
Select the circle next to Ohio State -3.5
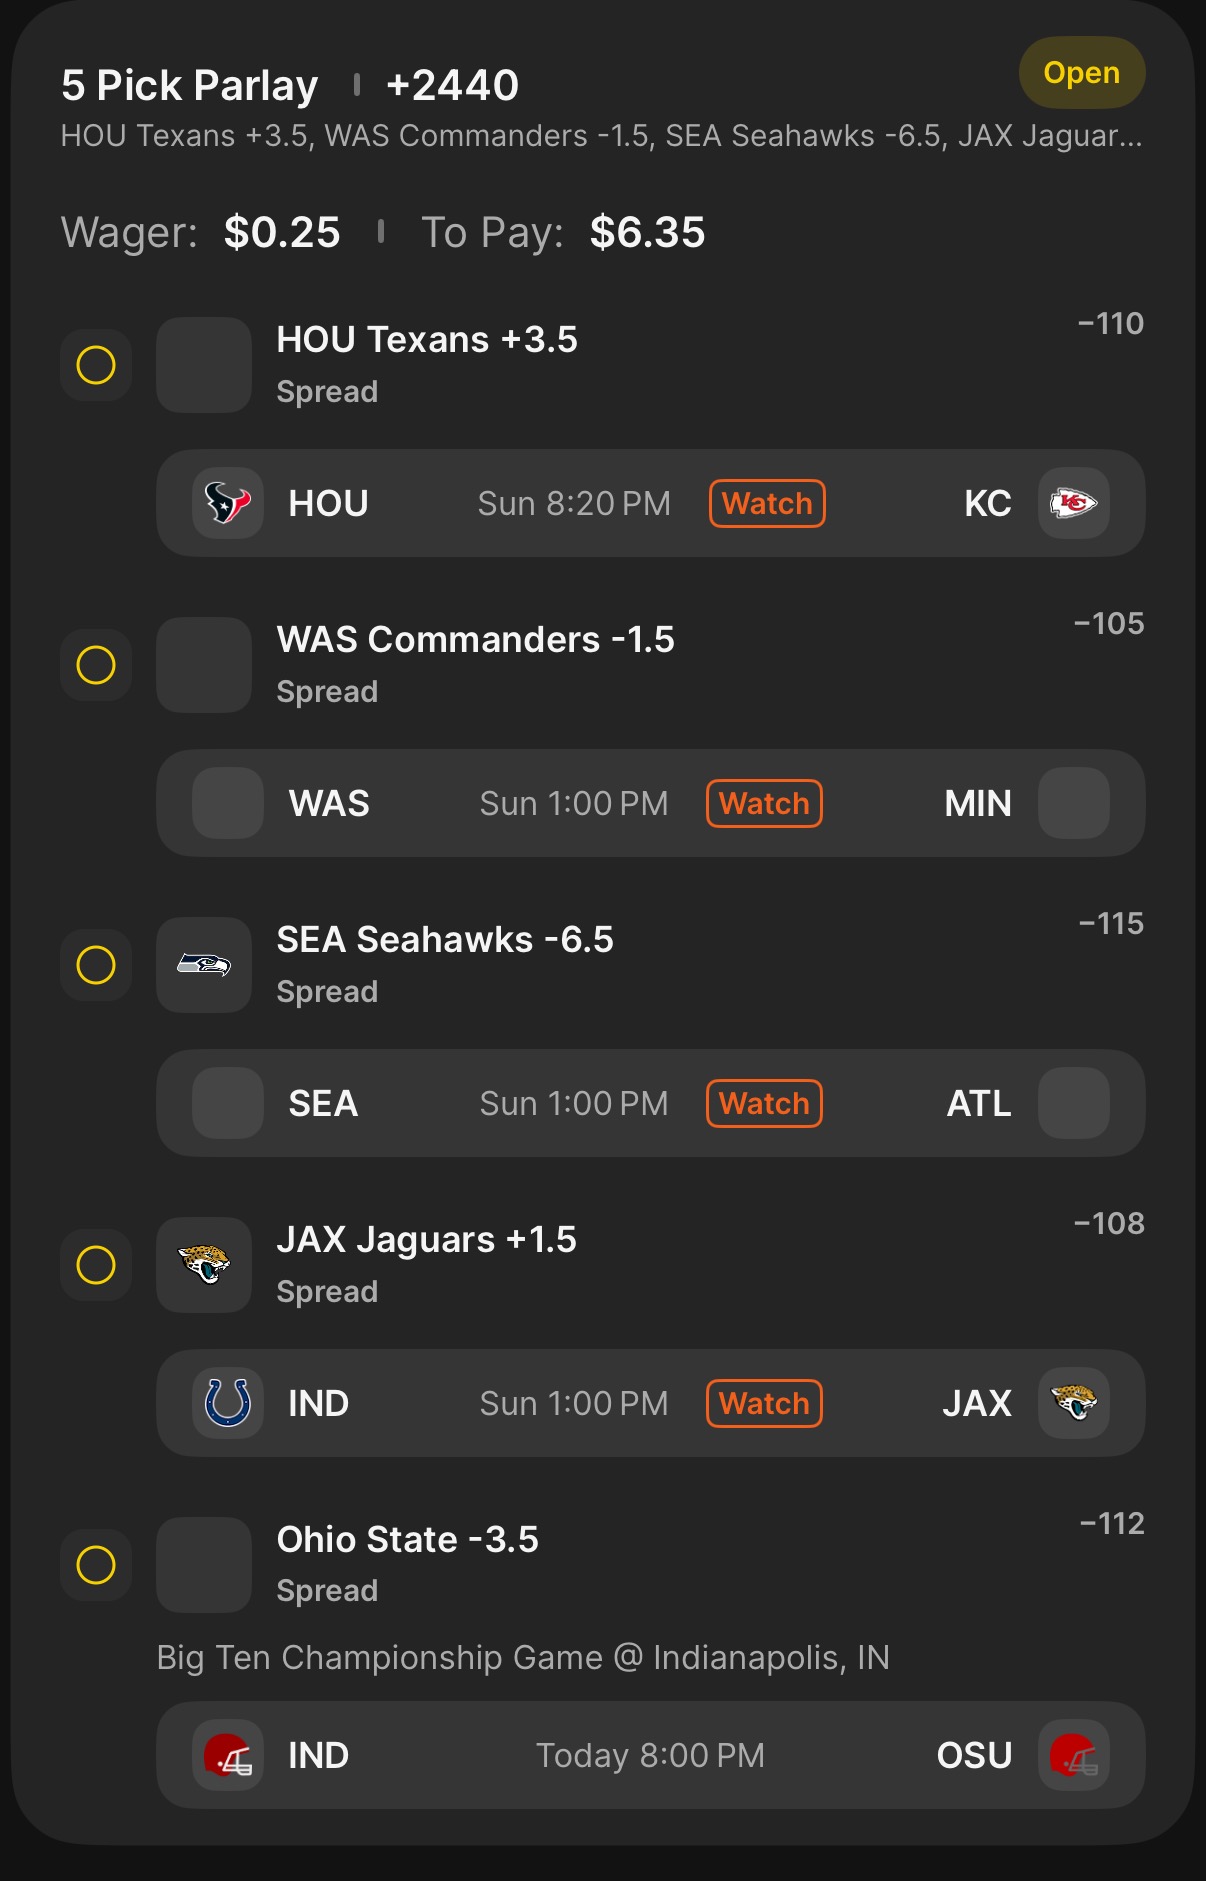pos(96,1565)
